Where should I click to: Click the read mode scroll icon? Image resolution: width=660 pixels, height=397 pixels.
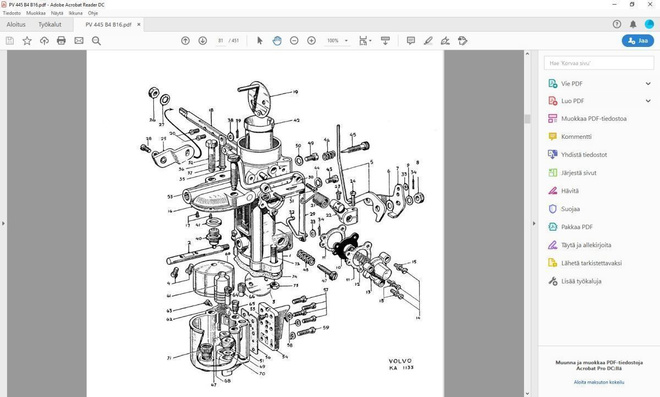[x=385, y=41]
